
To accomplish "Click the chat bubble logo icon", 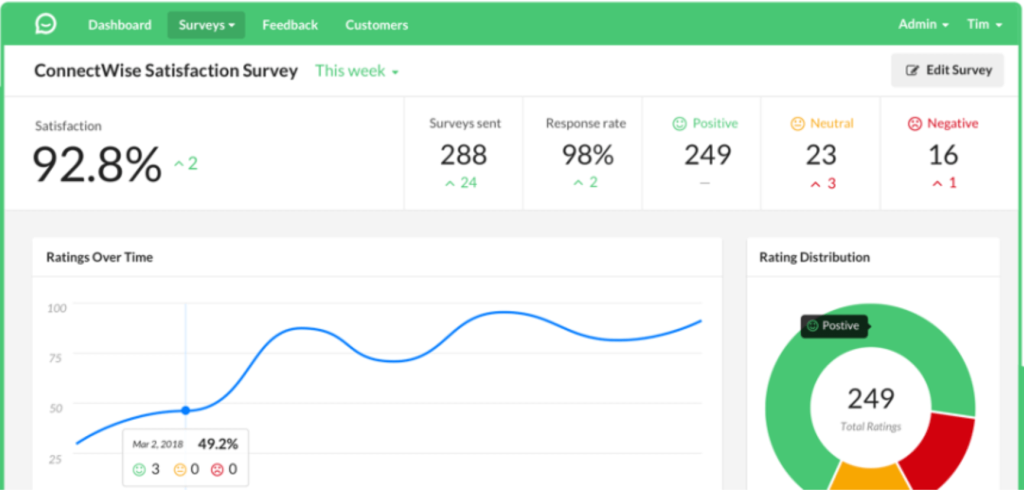I will (x=46, y=24).
